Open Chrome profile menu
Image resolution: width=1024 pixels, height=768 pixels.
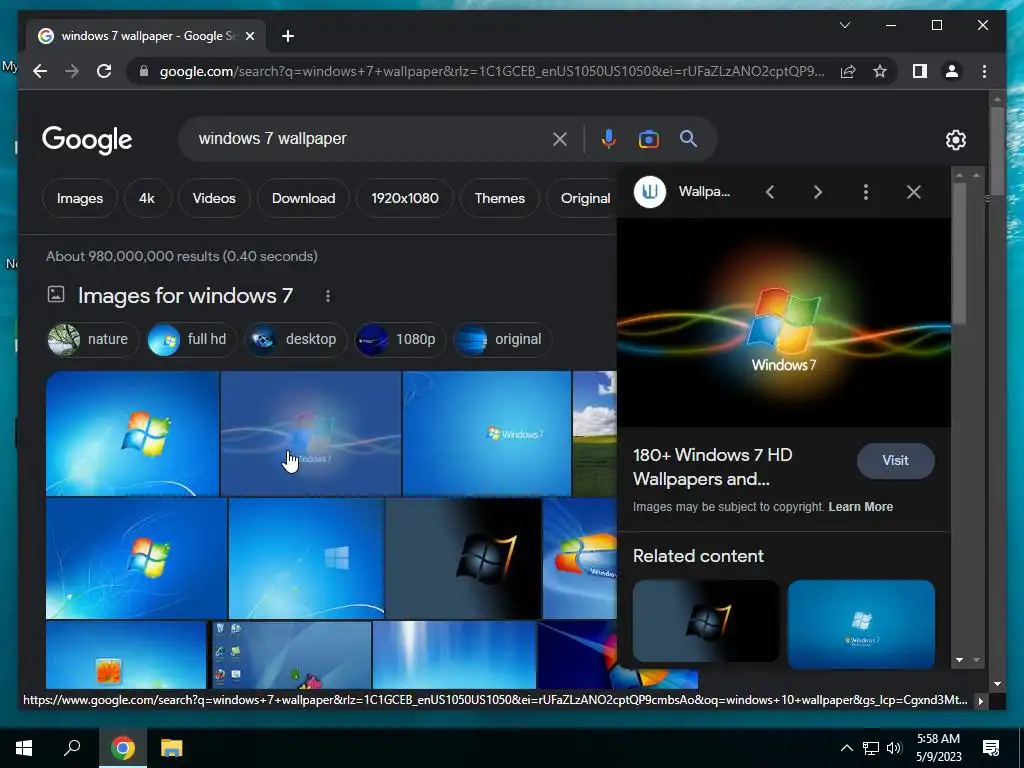click(x=952, y=71)
